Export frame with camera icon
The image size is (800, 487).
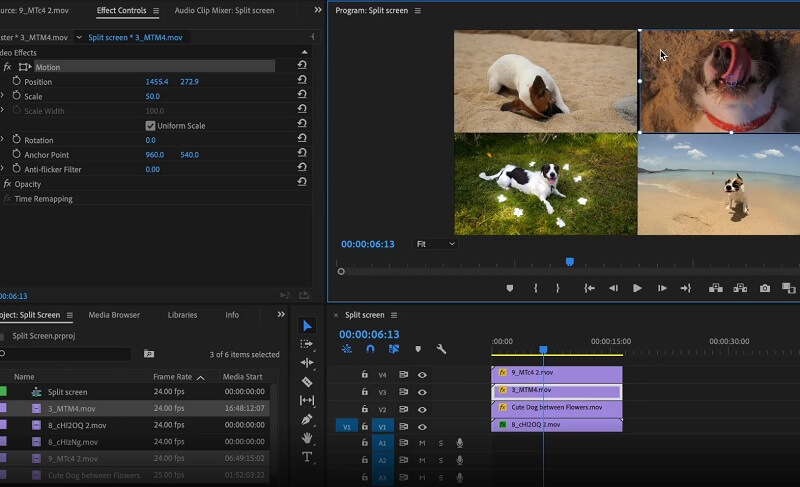click(765, 288)
